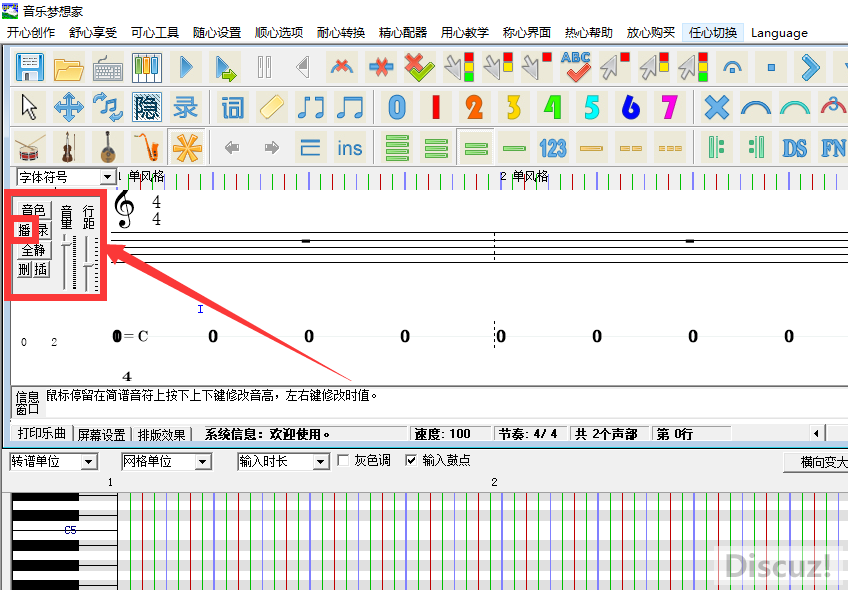Click the floppy disk save icon
The height and width of the screenshot is (590, 848).
point(30,68)
